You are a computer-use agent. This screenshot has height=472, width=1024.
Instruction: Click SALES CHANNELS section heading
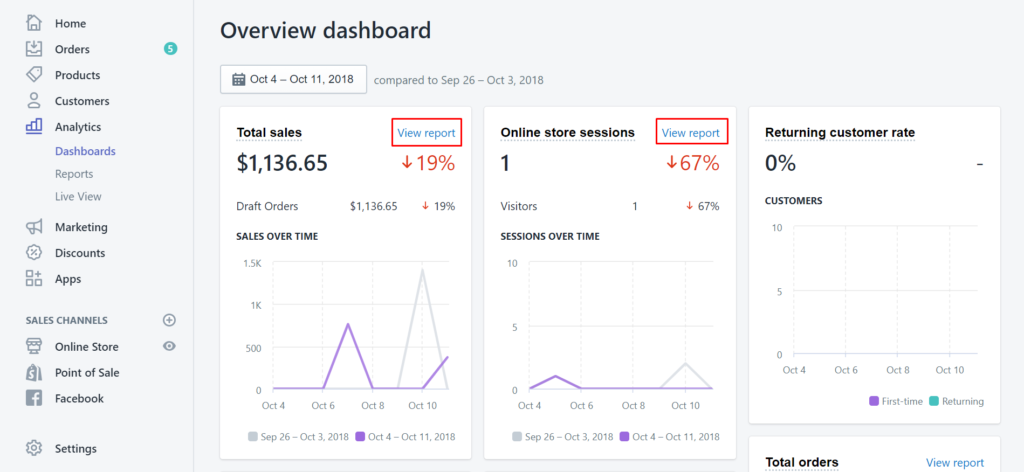click(x=67, y=321)
